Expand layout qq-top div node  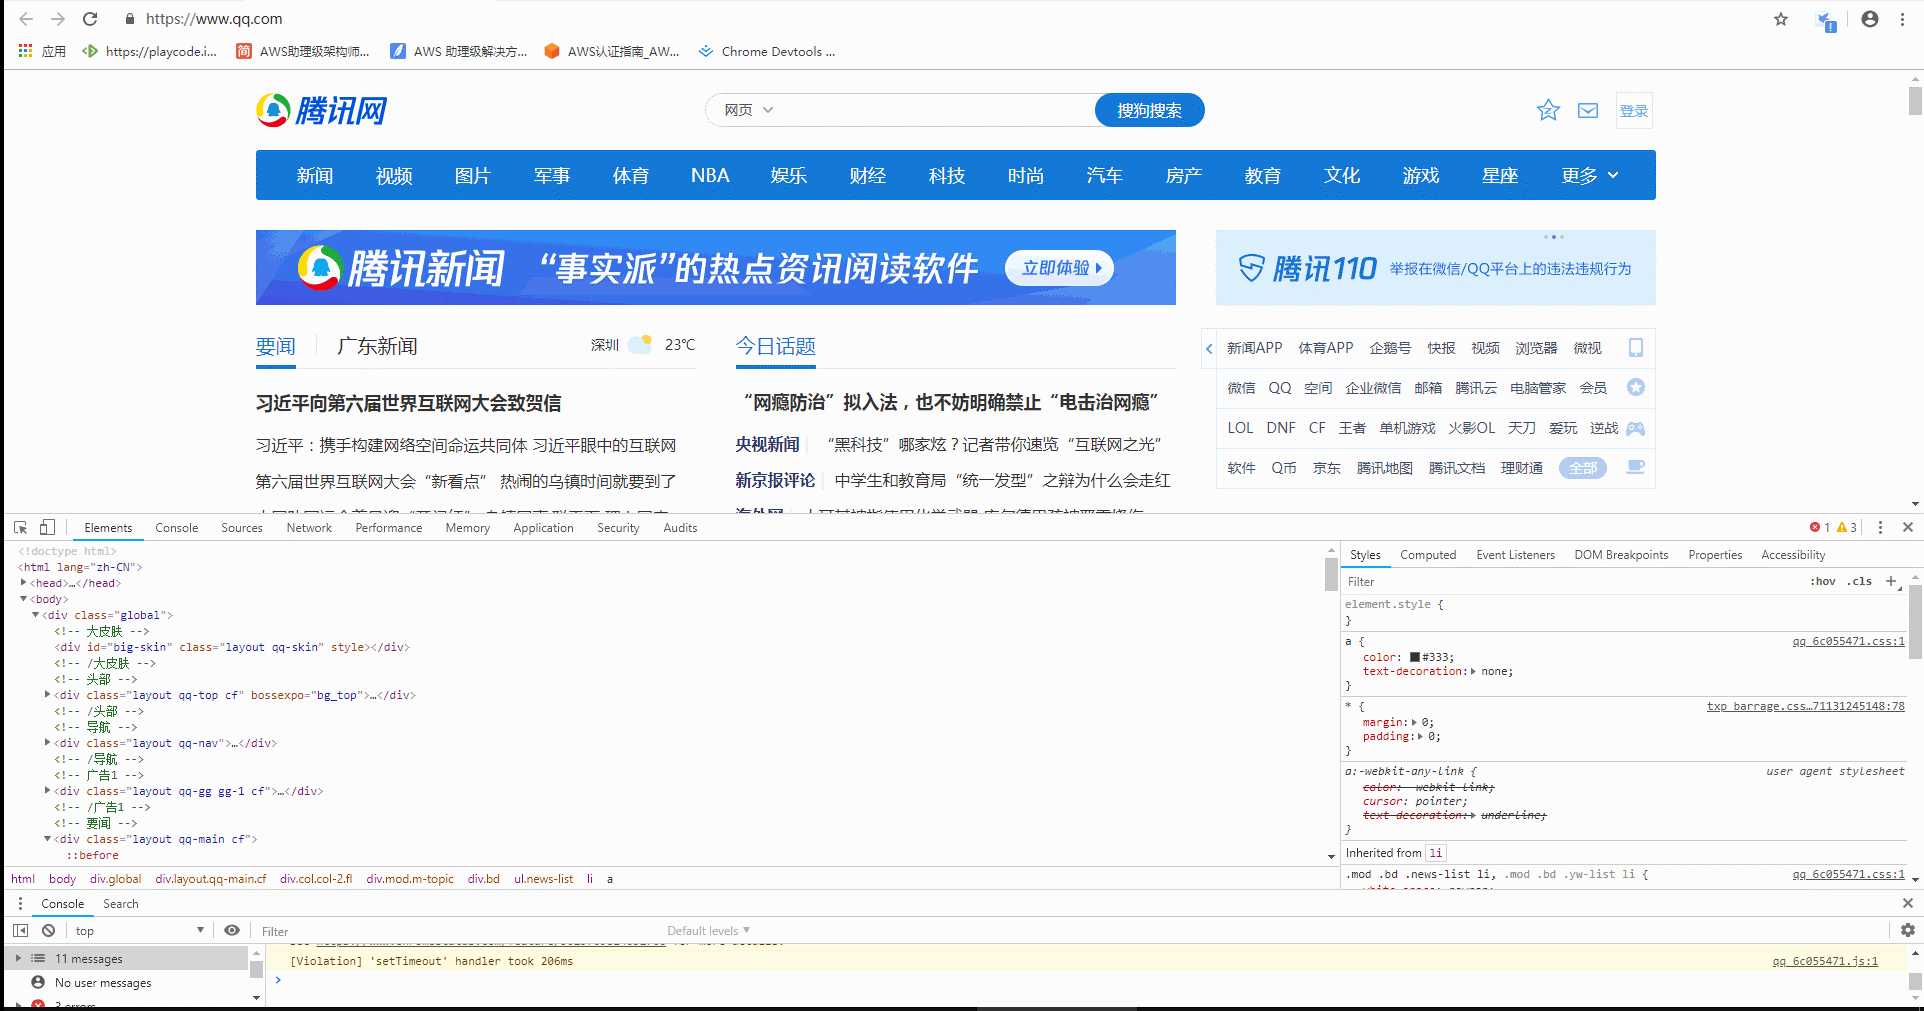pos(47,695)
